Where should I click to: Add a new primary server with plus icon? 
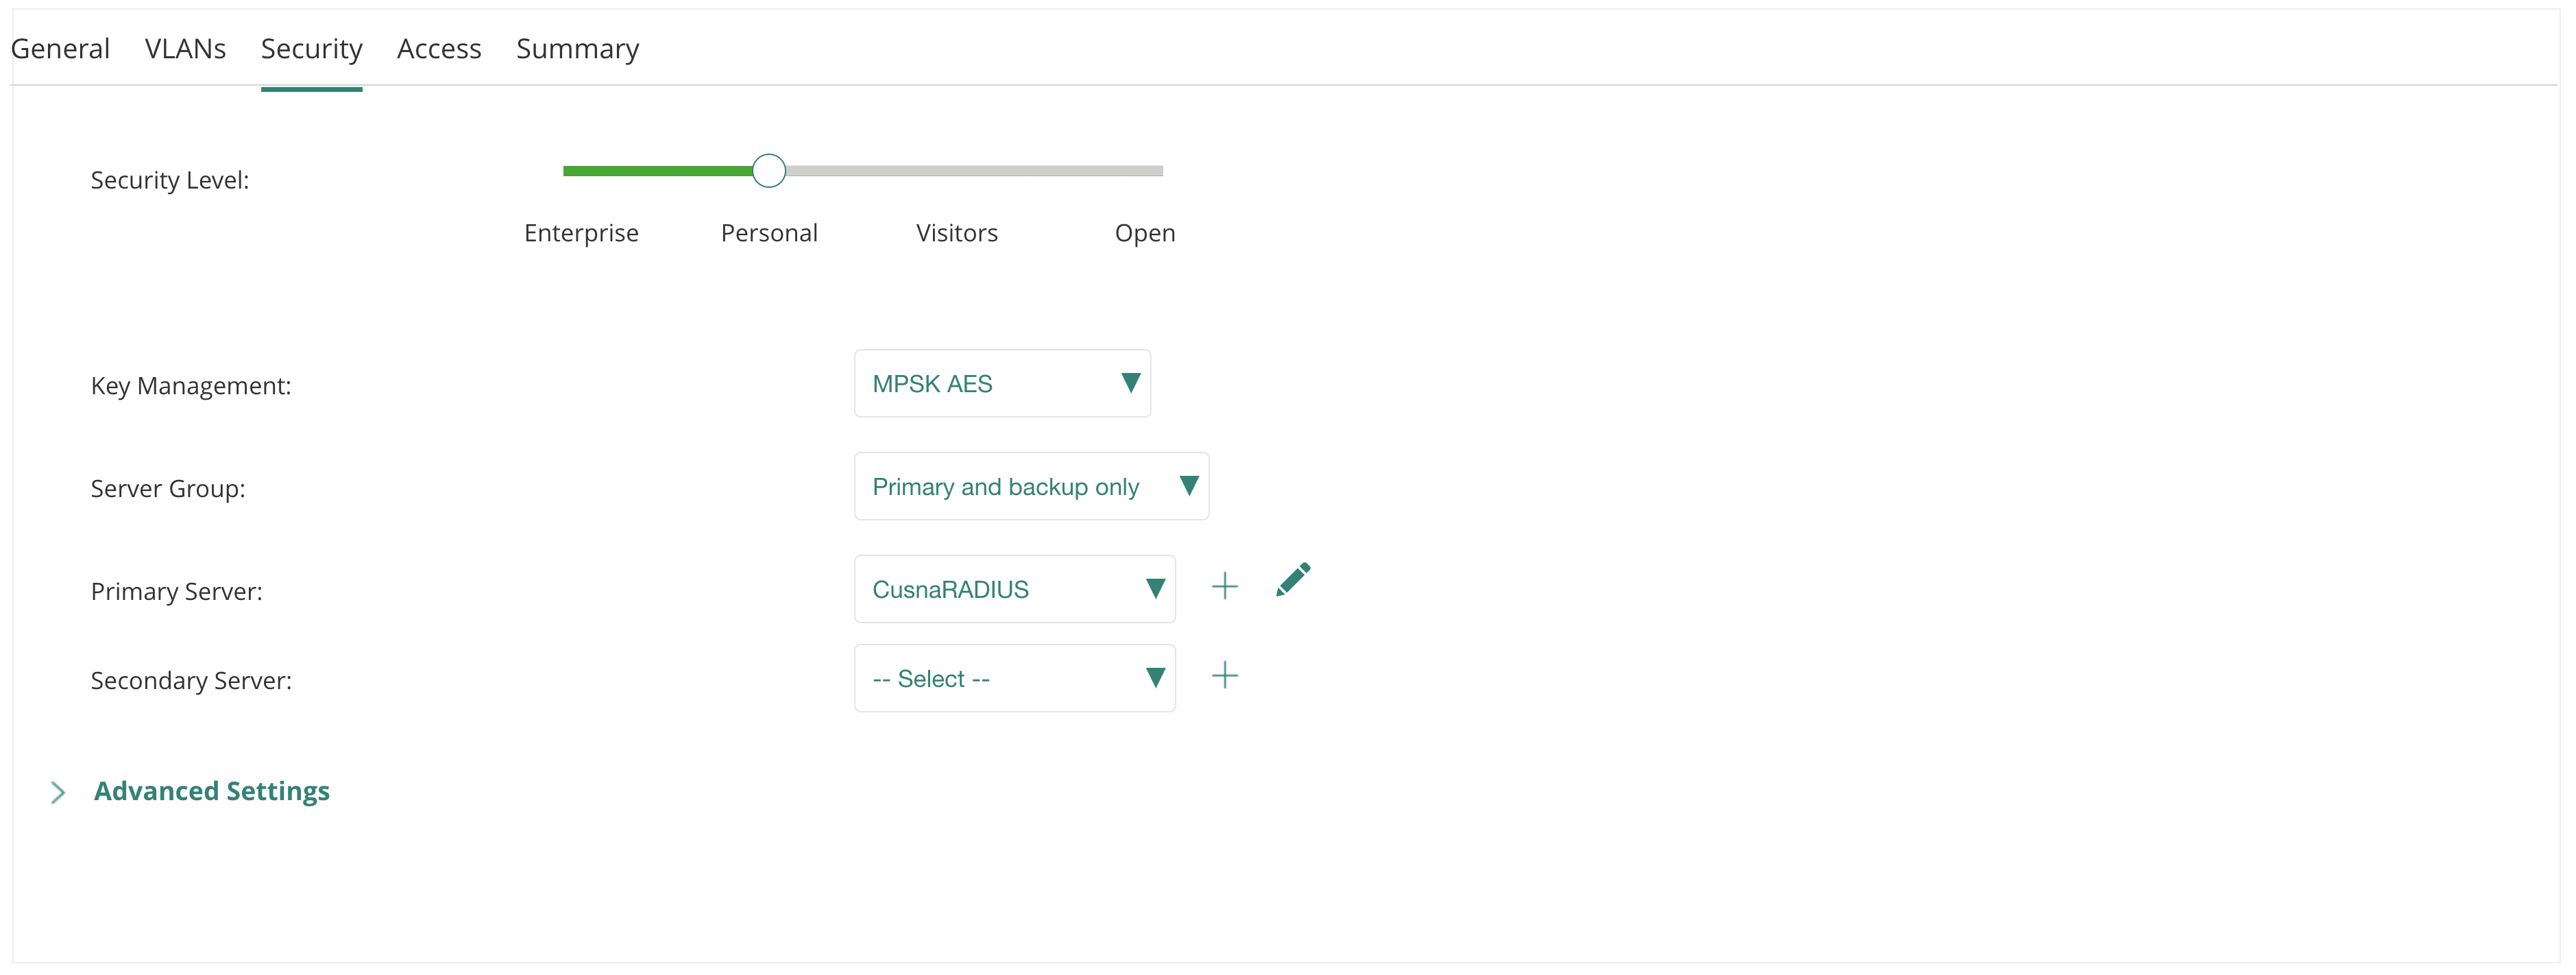1224,586
